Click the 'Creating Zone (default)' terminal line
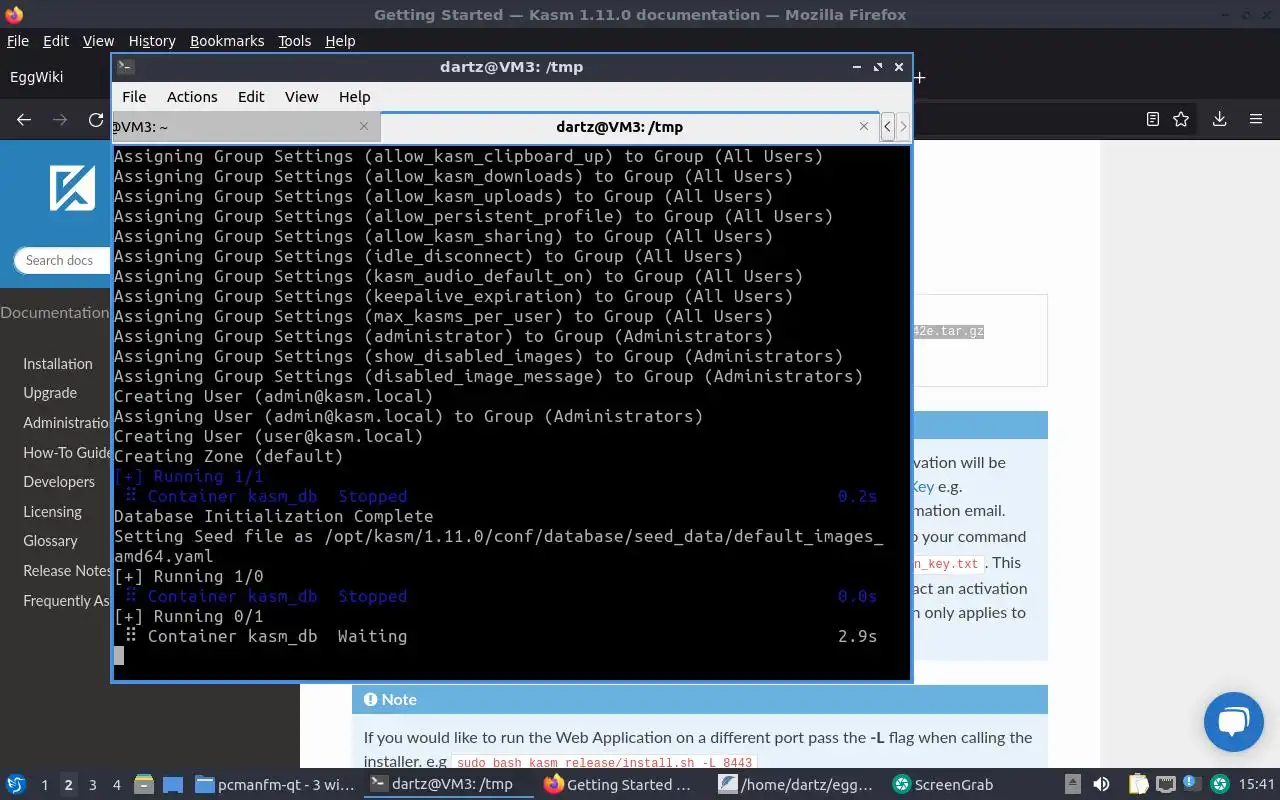Viewport: 1280px width, 800px height. (x=228, y=456)
